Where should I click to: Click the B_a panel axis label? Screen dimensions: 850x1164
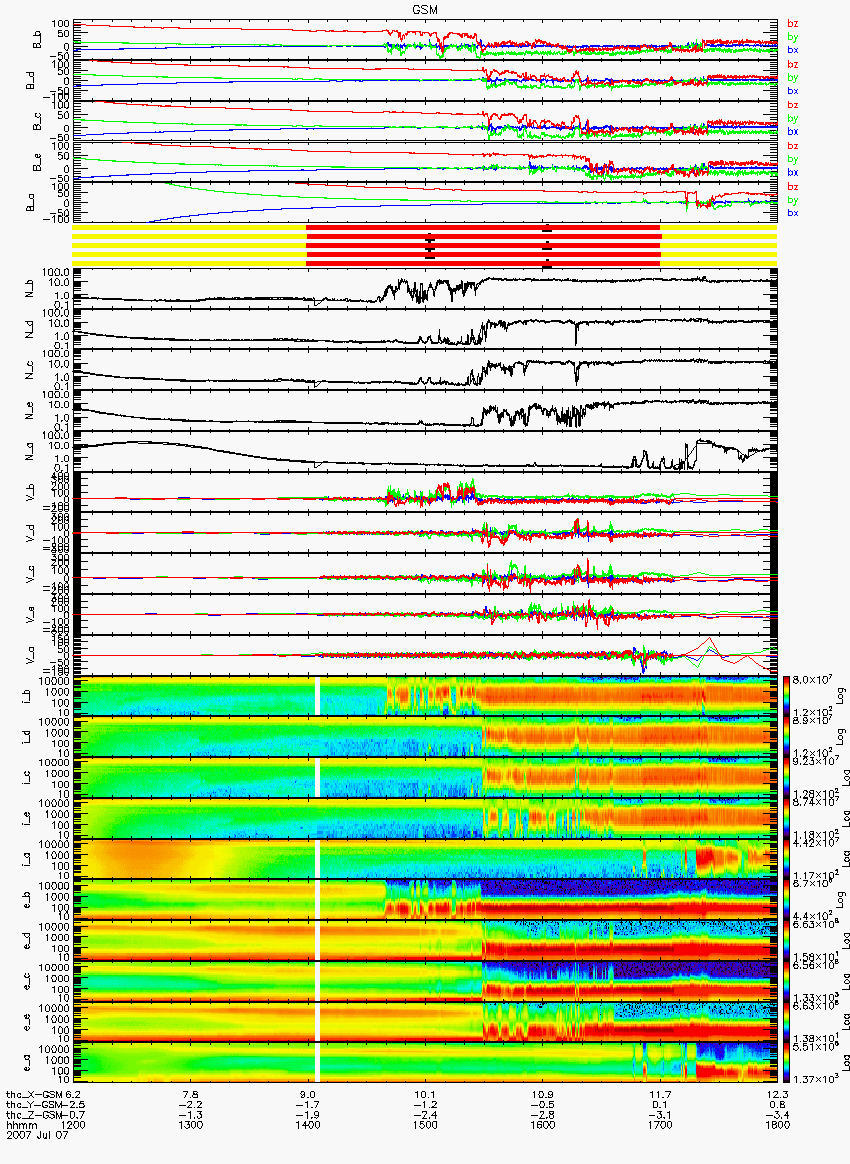[x=30, y=203]
